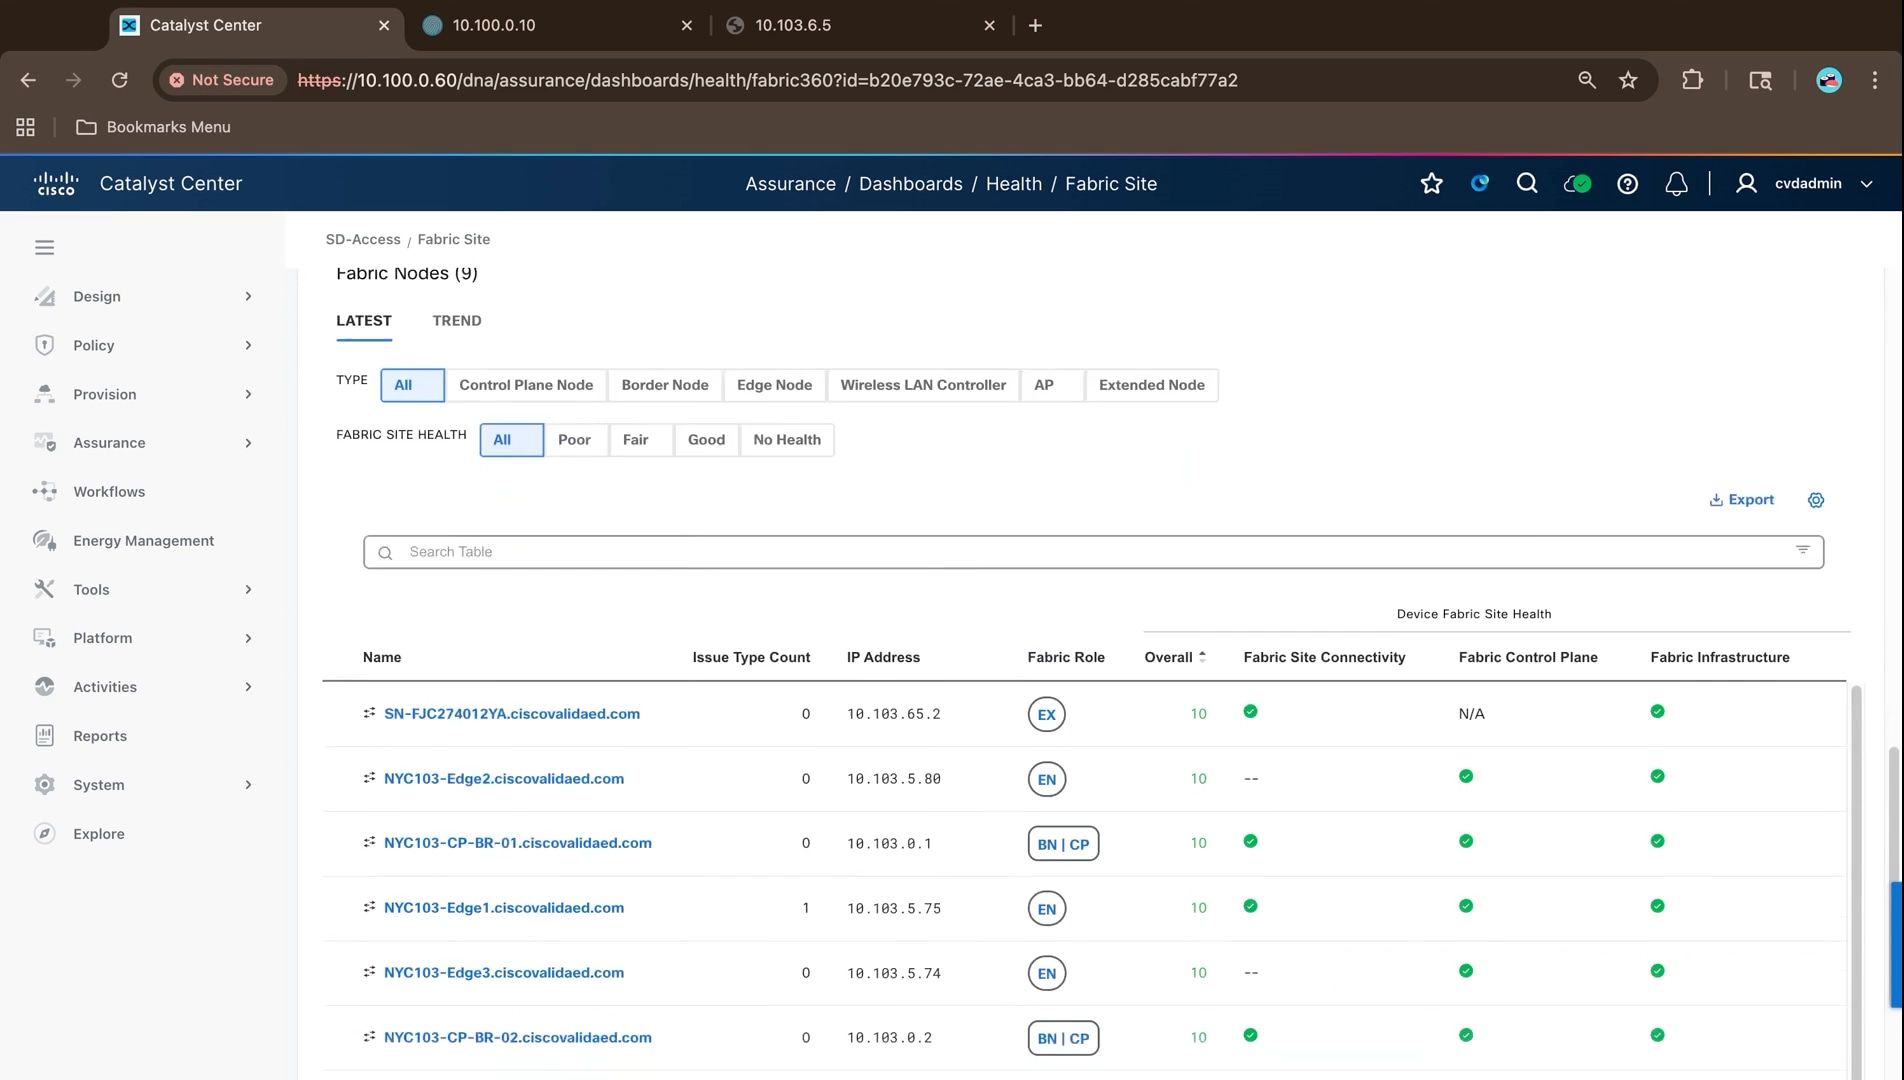Open browser extensions puzzle icon
The height and width of the screenshot is (1080, 1904).
1692,80
